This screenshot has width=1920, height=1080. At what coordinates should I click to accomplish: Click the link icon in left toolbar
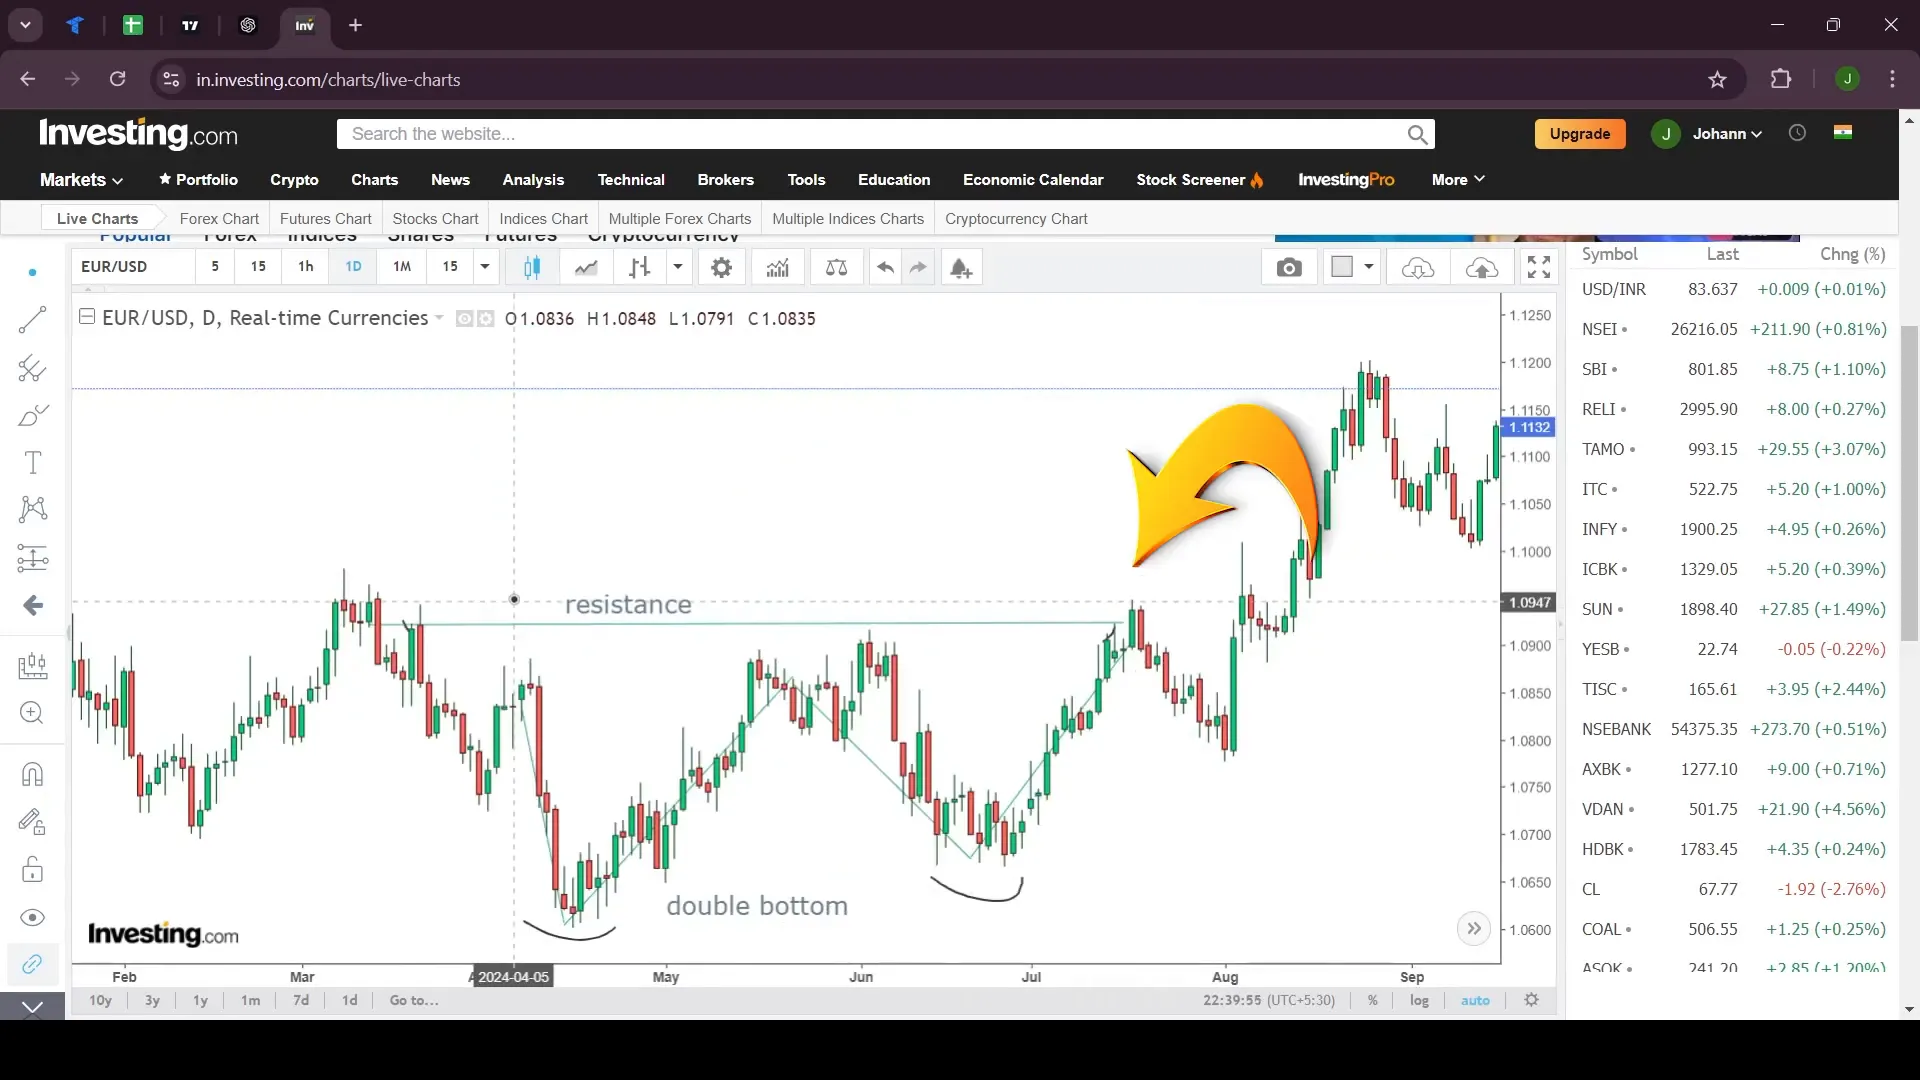pos(32,964)
